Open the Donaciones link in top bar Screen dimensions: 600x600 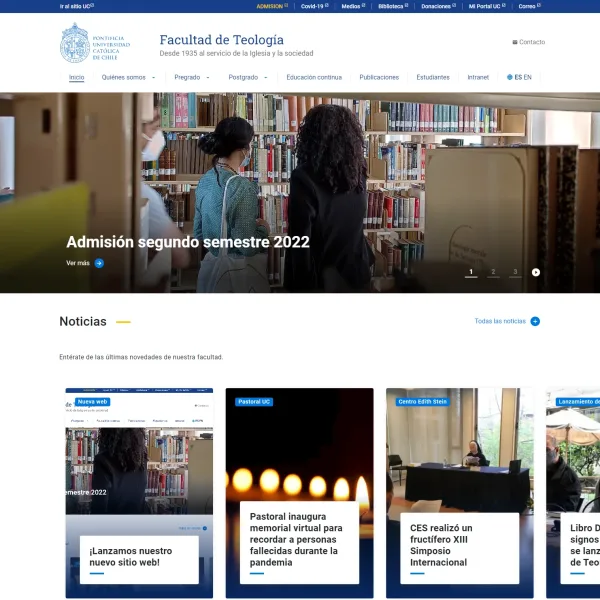tap(439, 6)
